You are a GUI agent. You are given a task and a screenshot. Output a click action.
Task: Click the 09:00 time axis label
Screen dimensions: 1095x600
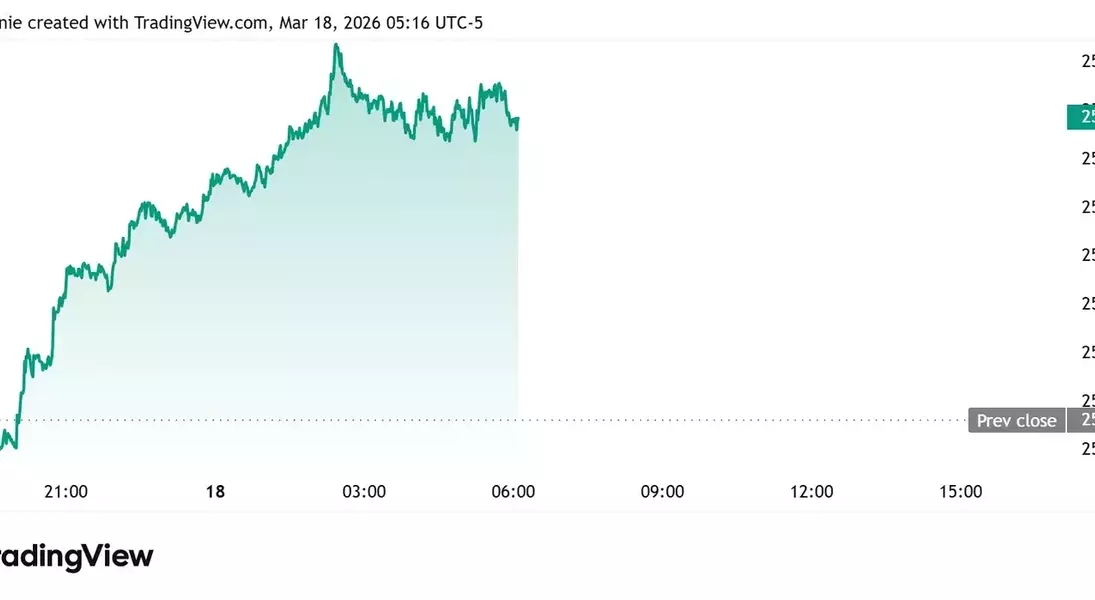[662, 492]
